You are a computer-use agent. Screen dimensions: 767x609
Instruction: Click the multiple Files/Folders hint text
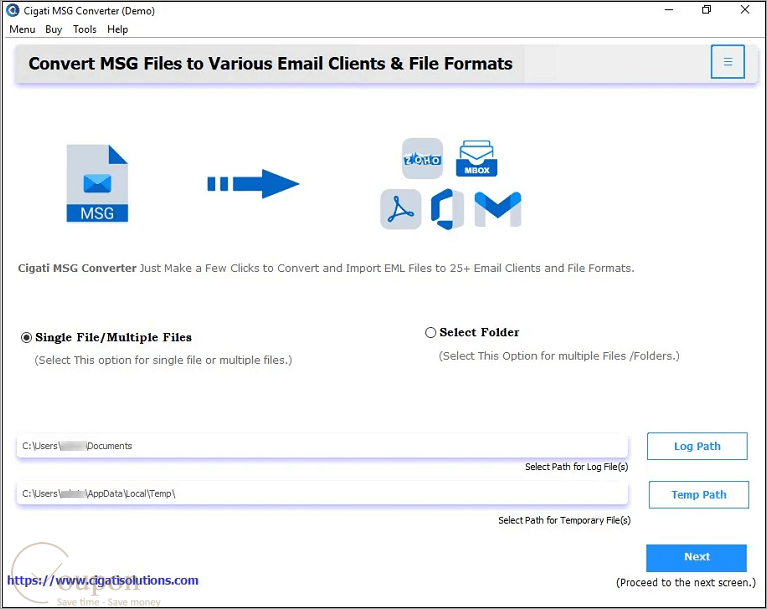(559, 356)
